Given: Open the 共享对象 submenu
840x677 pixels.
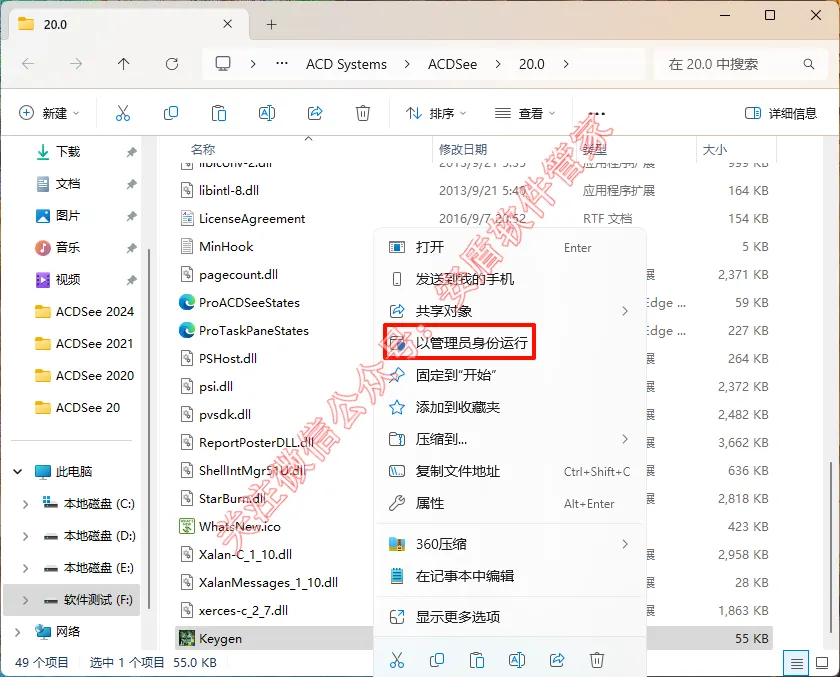Looking at the screenshot, I should (x=510, y=311).
